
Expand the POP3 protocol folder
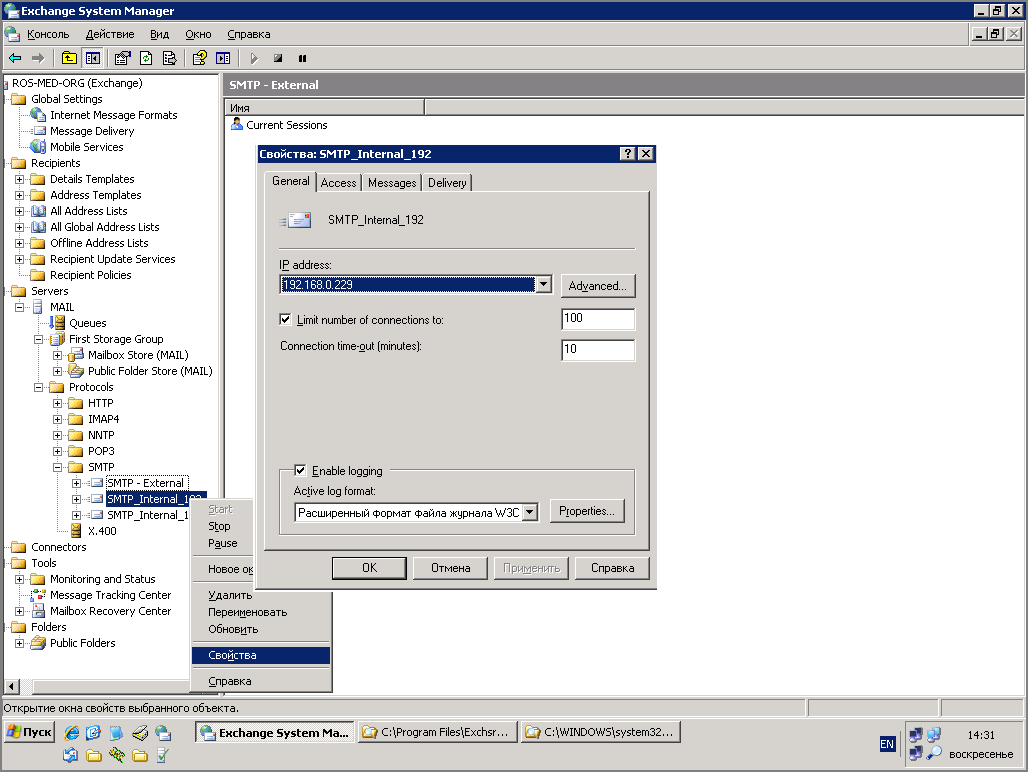click(x=58, y=452)
